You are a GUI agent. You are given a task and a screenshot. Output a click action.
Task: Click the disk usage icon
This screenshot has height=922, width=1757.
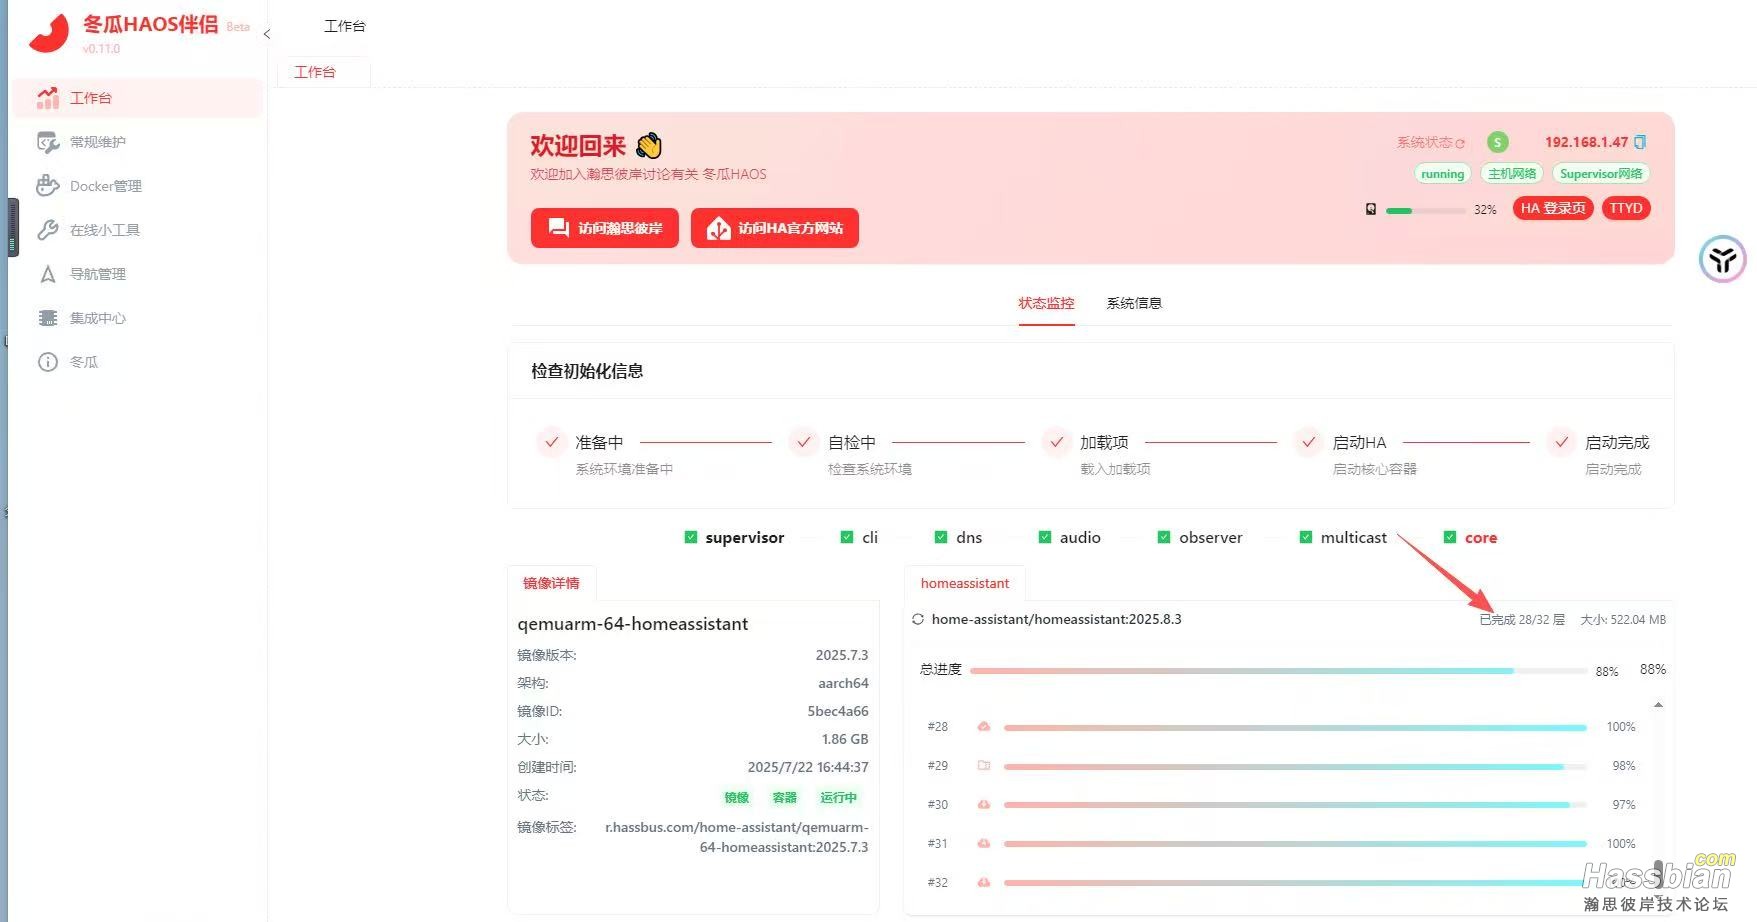(1371, 209)
